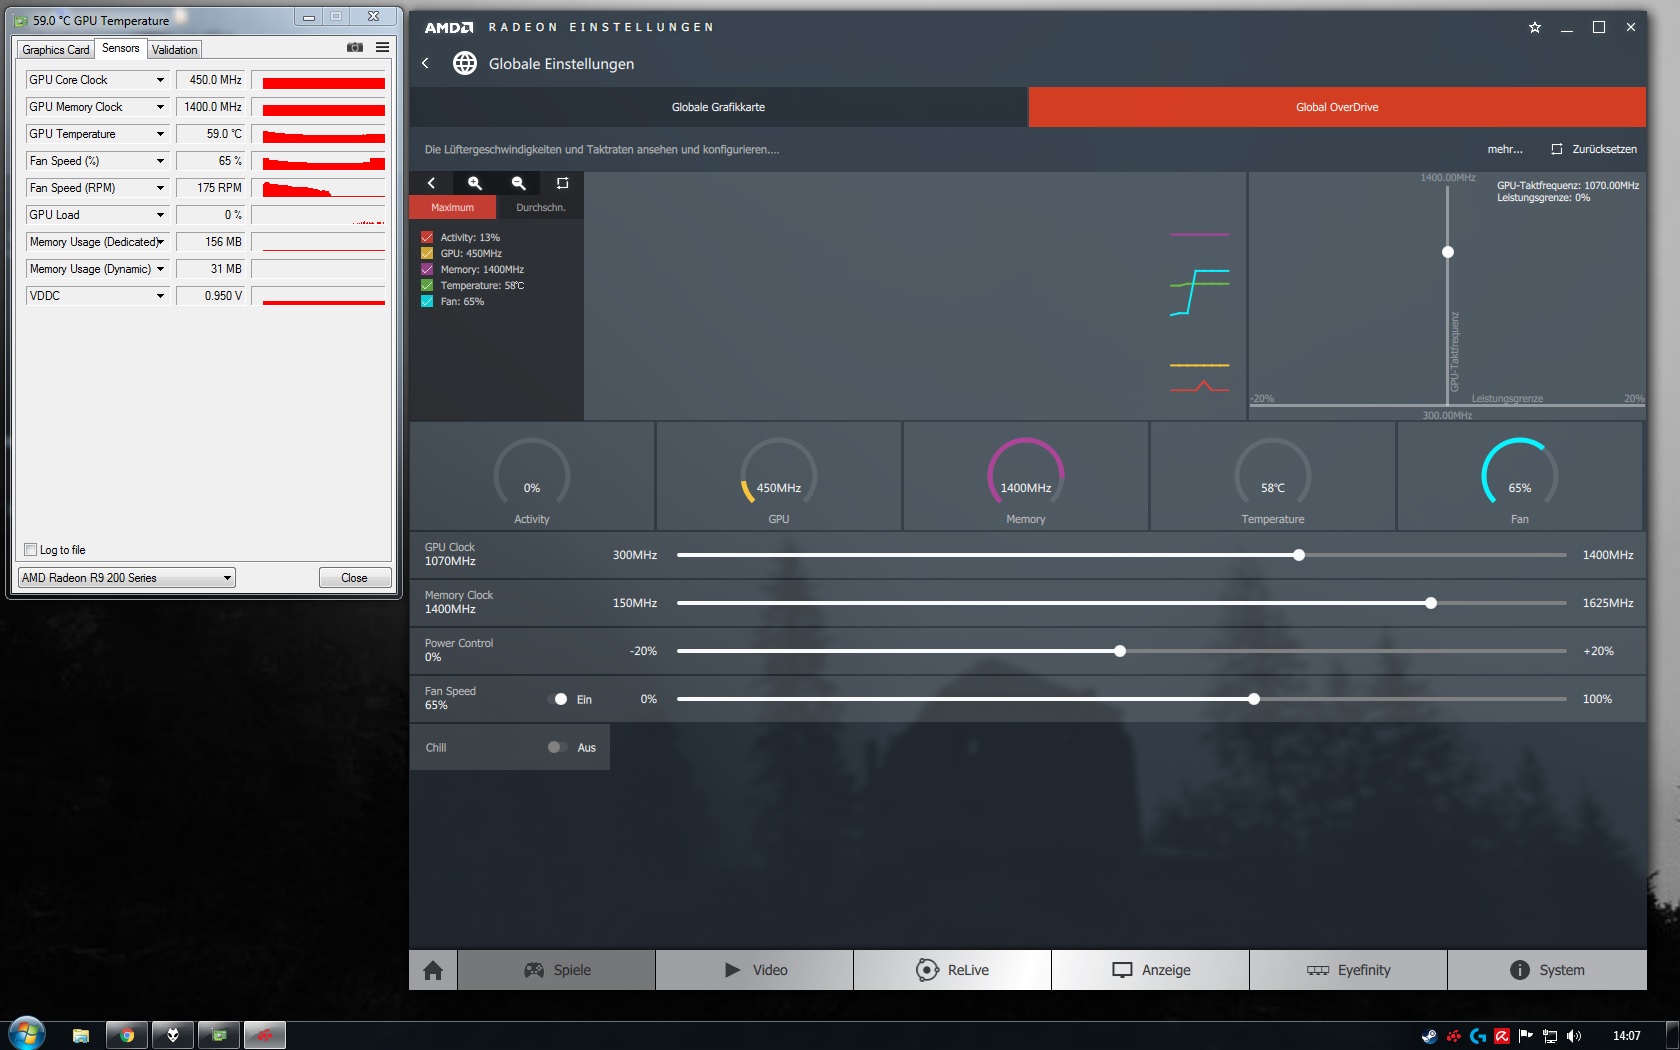Open the Spiele gaming section
Screen dimensions: 1680x1050
click(557, 970)
